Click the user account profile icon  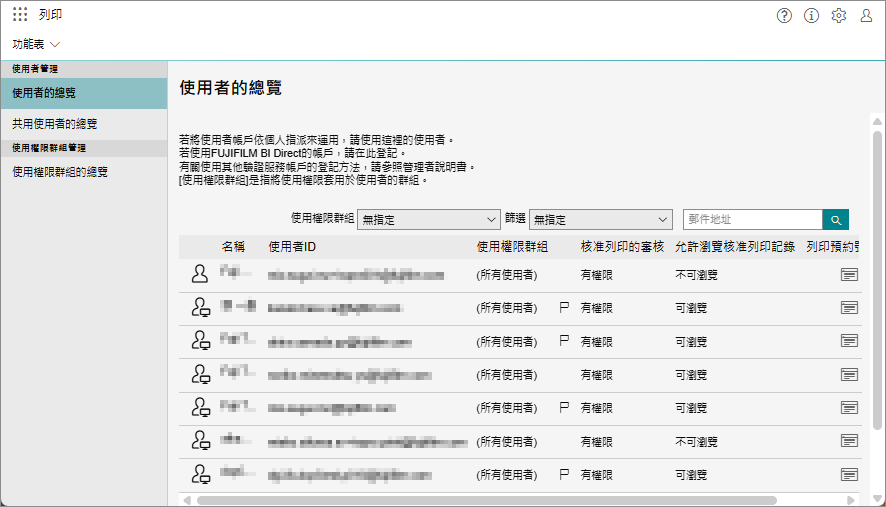(x=866, y=15)
